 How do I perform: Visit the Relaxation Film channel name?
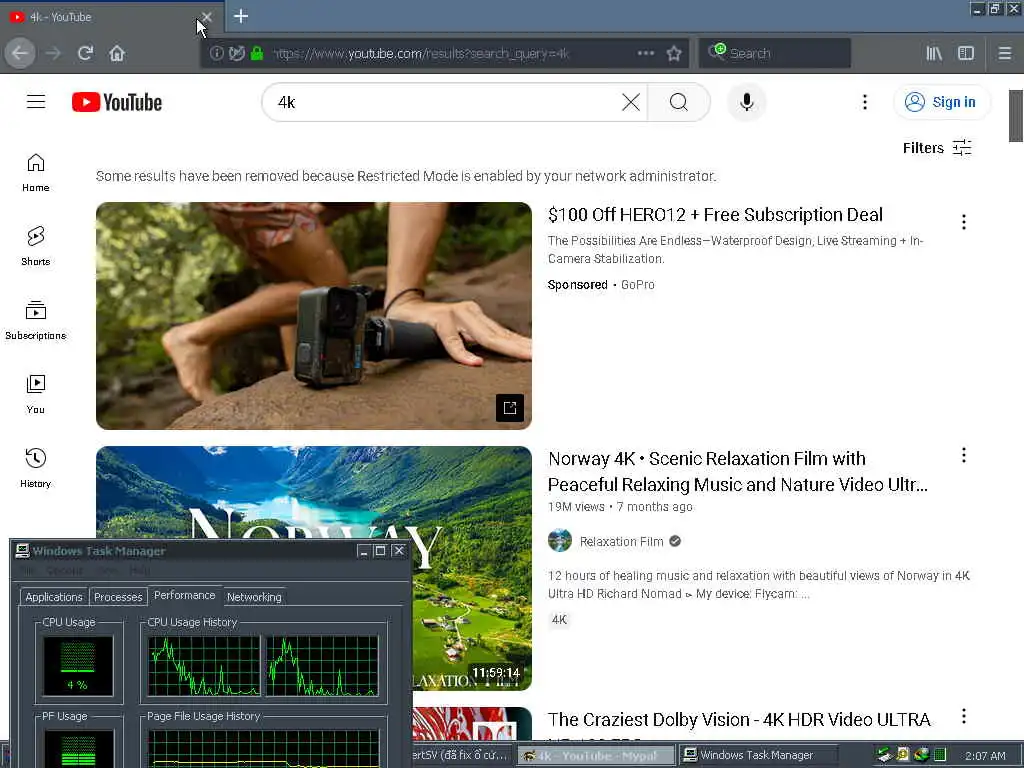click(x=622, y=541)
